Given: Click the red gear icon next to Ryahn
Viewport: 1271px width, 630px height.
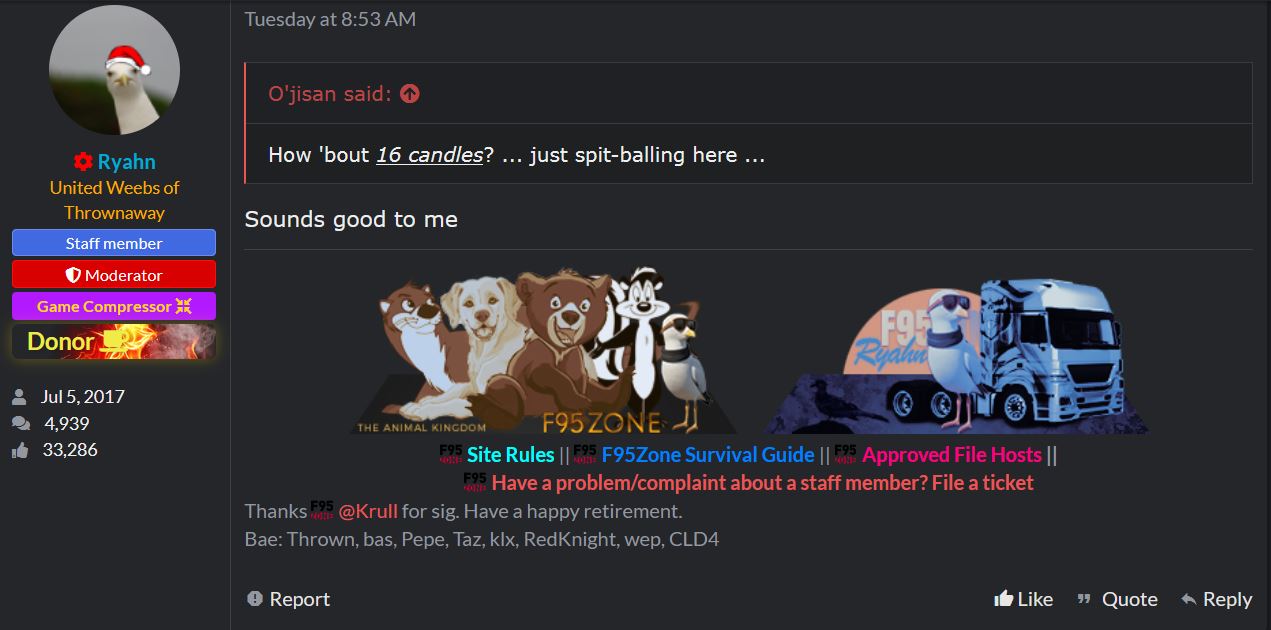Looking at the screenshot, I should [x=83, y=162].
